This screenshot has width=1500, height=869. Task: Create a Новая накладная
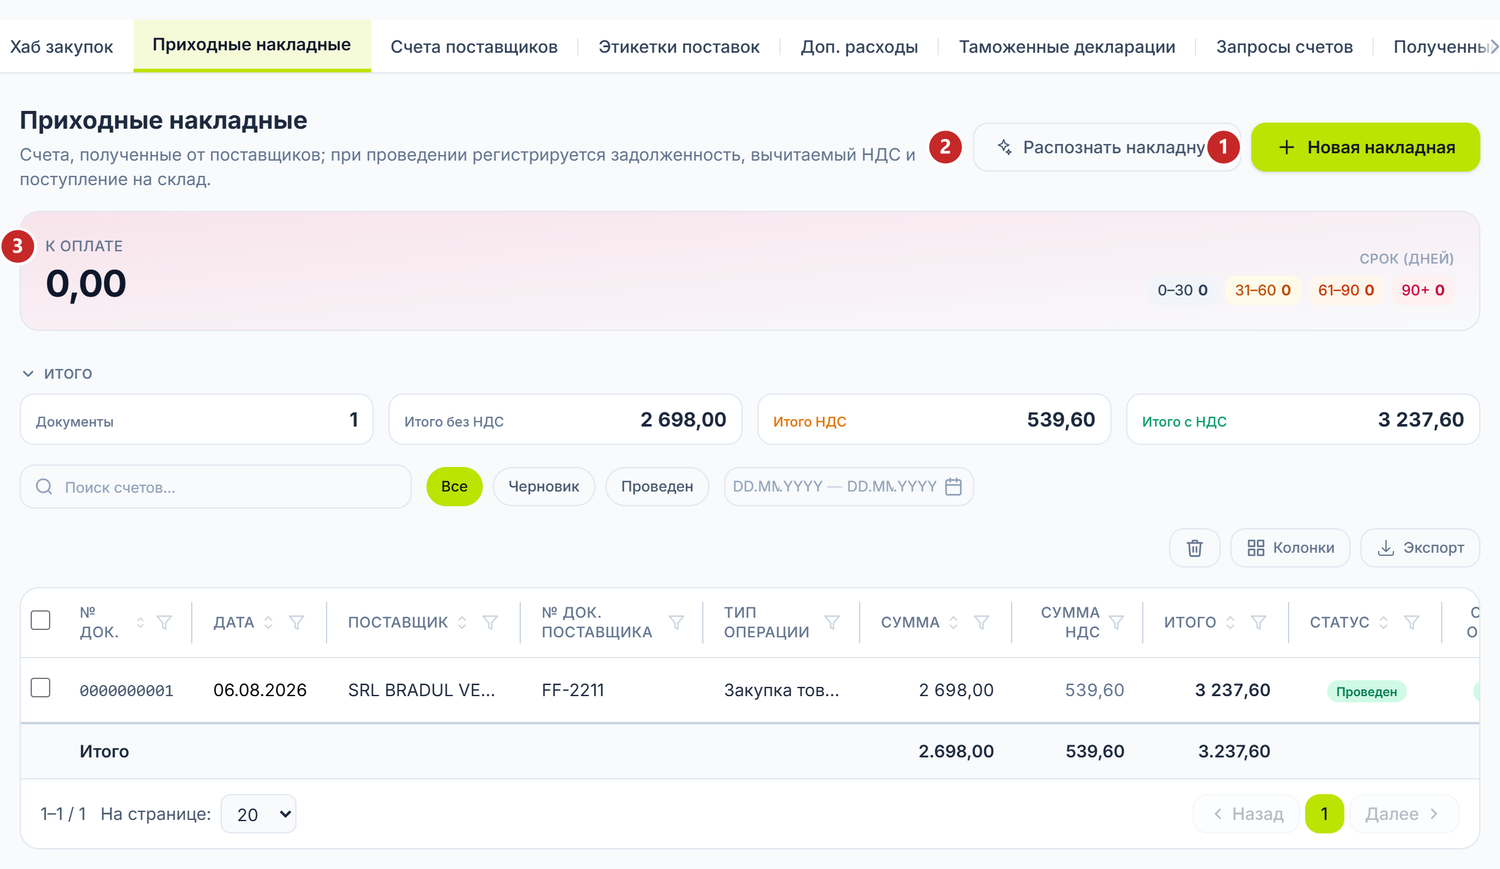pyautogui.click(x=1365, y=147)
